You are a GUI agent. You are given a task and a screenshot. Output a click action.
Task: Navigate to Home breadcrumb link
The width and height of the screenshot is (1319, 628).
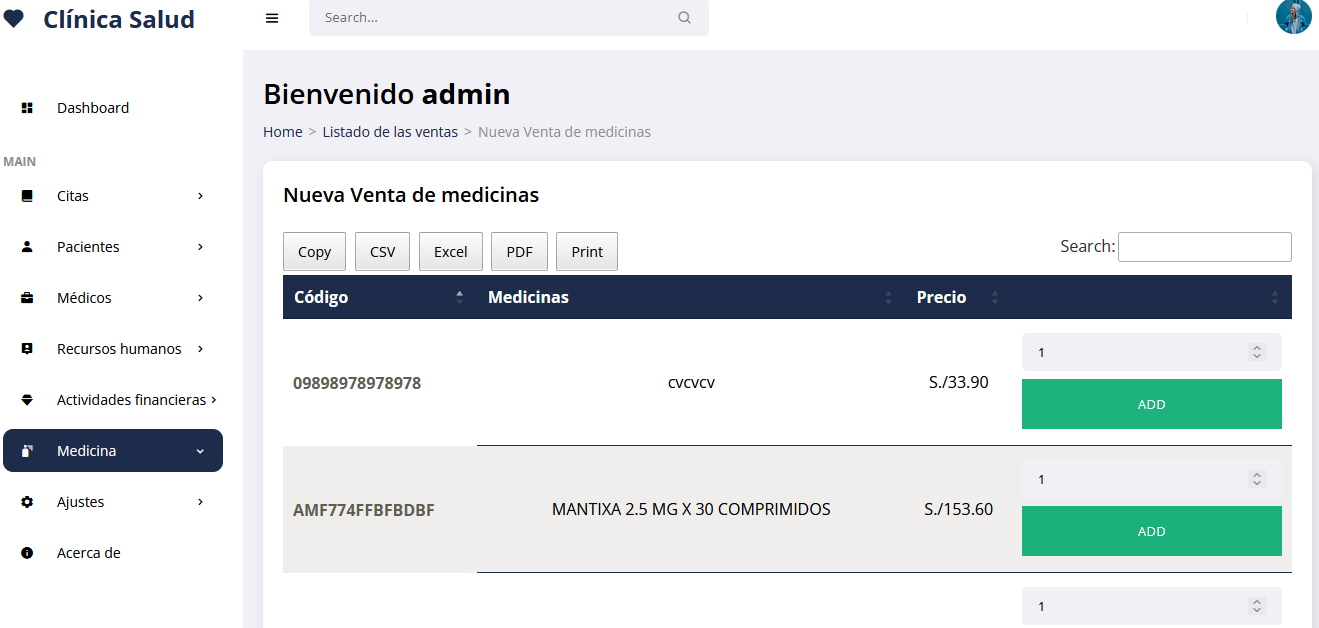pyautogui.click(x=282, y=132)
